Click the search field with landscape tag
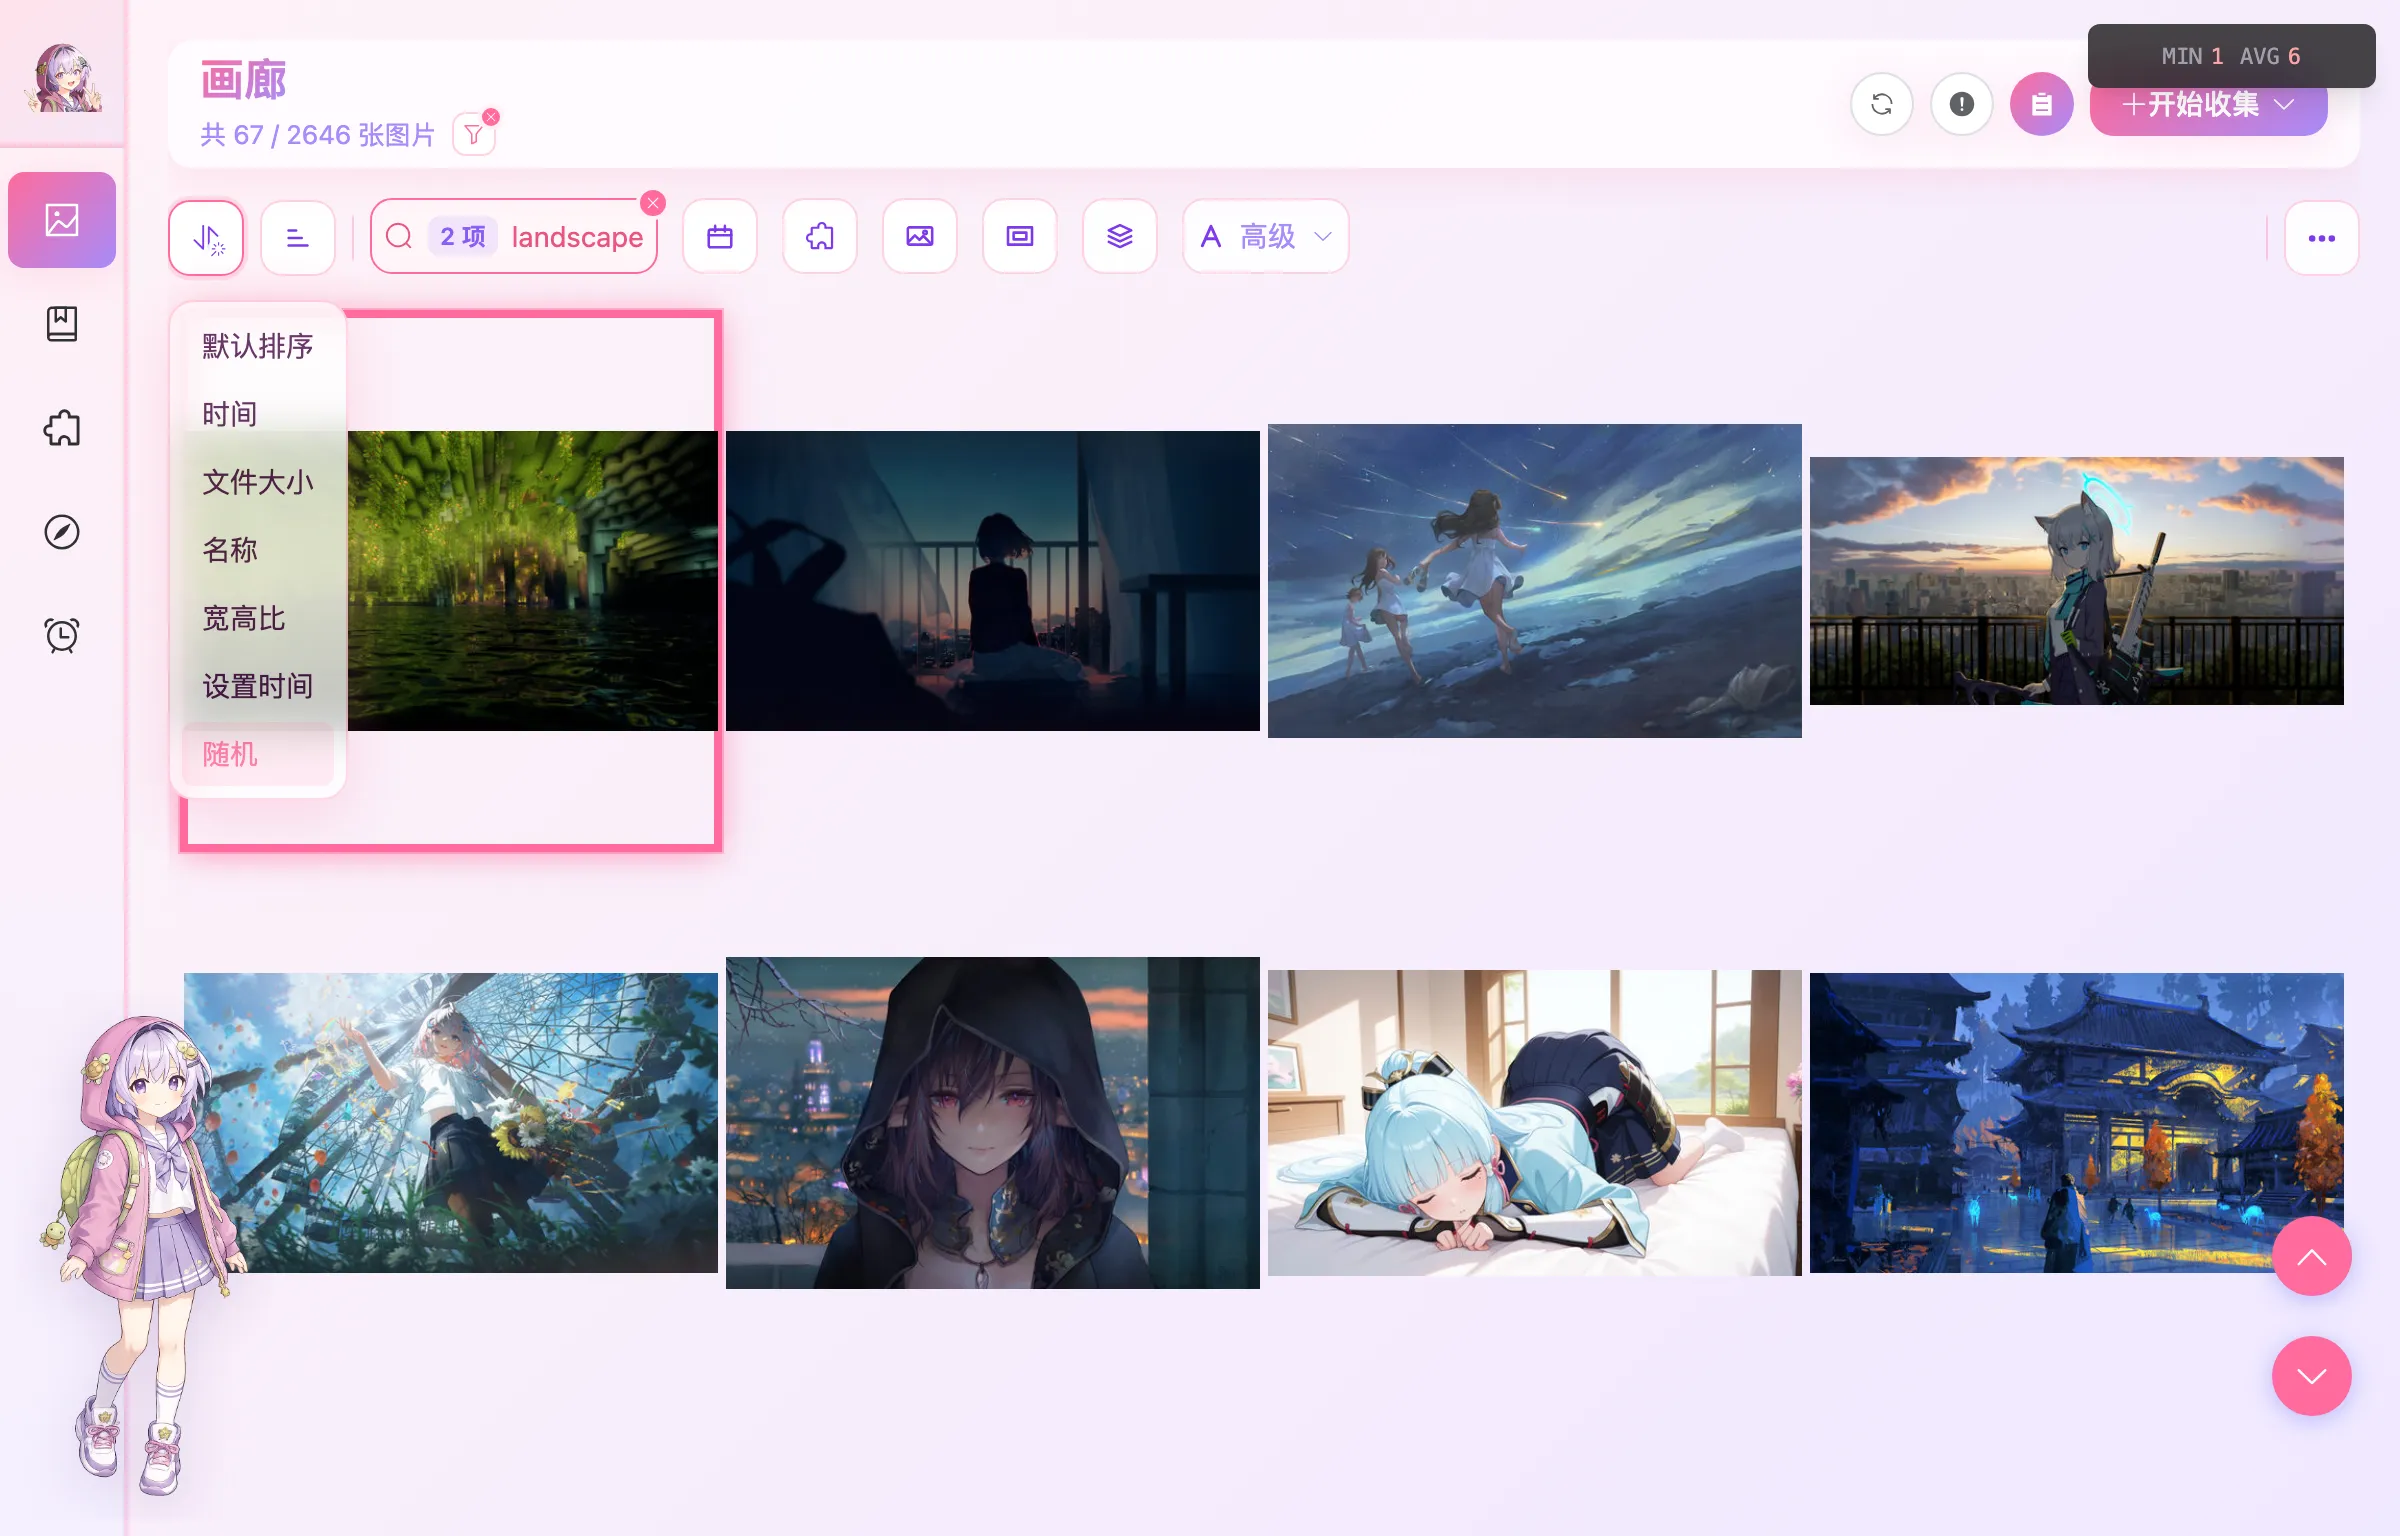Screen dimensions: 2400x1536 tap(514, 237)
